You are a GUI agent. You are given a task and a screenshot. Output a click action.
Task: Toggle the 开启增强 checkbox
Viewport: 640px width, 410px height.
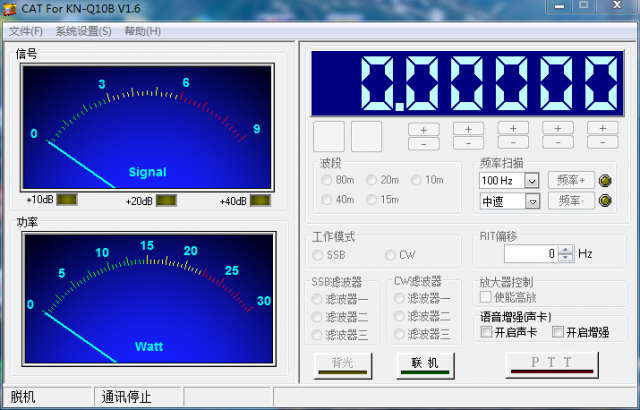(x=558, y=332)
